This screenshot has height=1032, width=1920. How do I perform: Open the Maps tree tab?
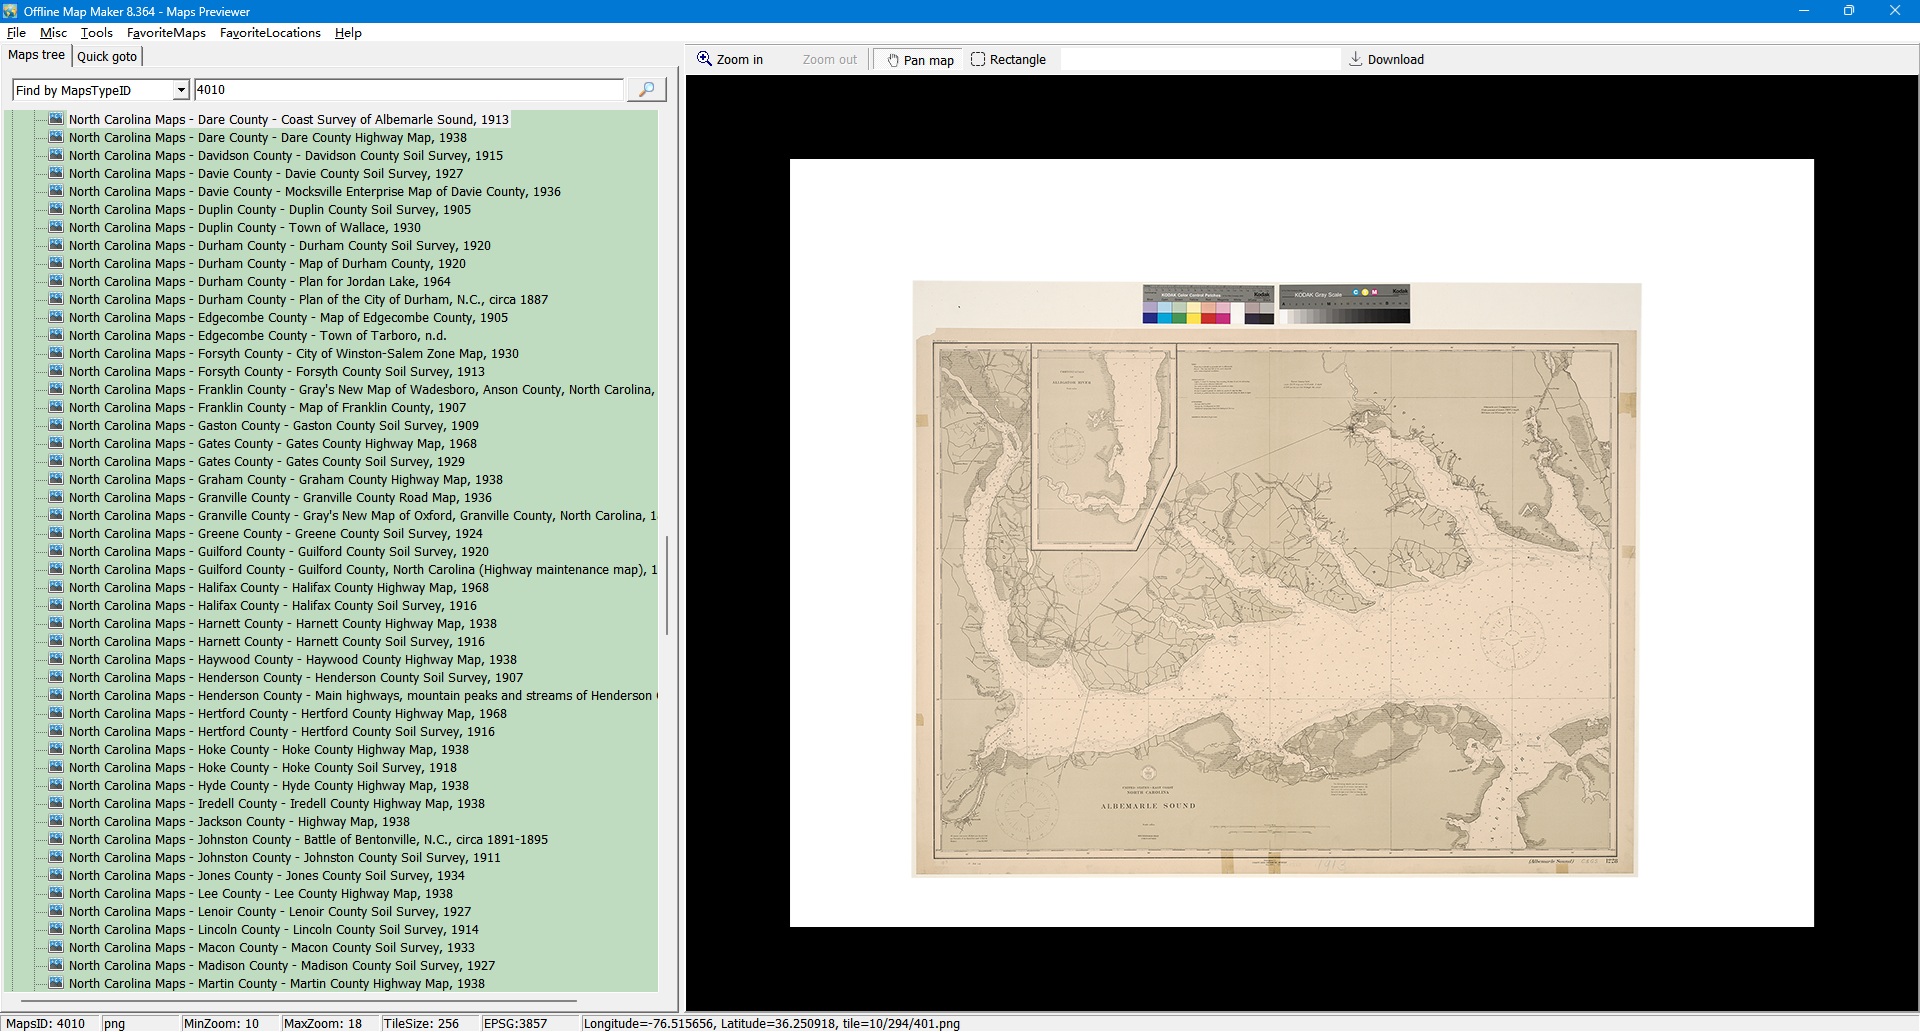pyautogui.click(x=37, y=56)
